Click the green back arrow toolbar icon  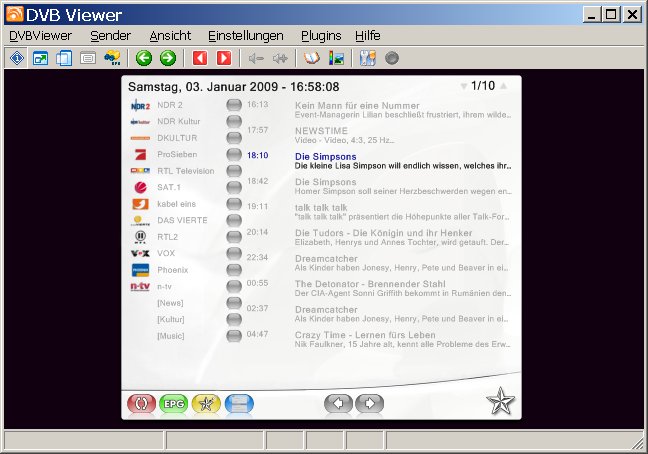pyautogui.click(x=144, y=58)
